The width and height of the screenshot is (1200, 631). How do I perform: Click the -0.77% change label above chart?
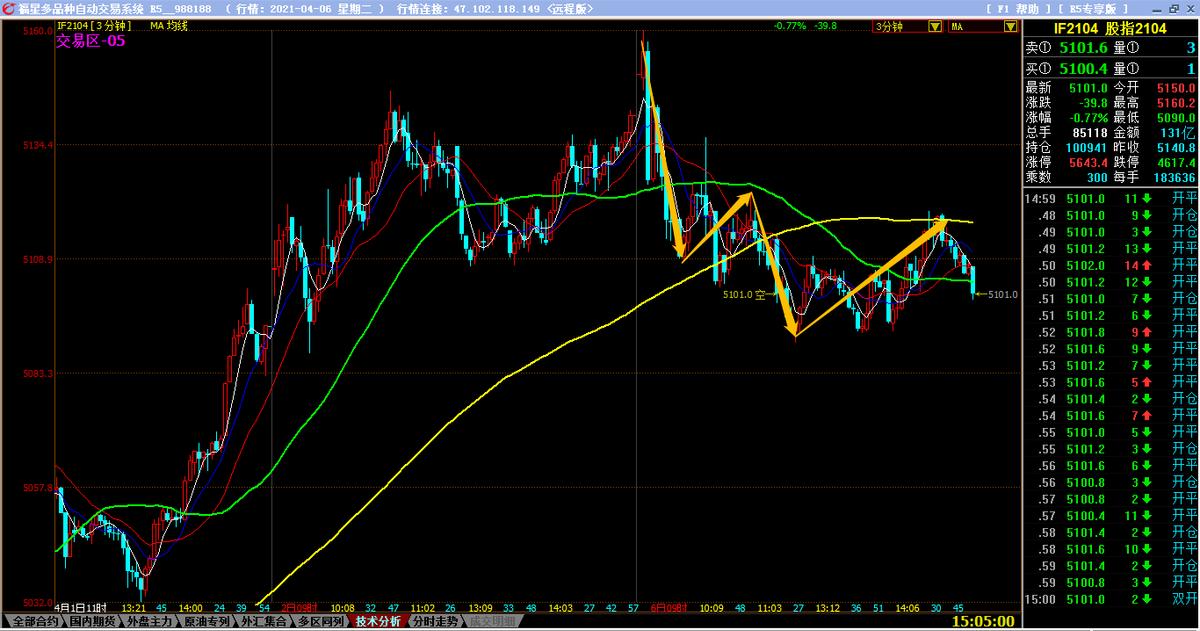tap(789, 26)
